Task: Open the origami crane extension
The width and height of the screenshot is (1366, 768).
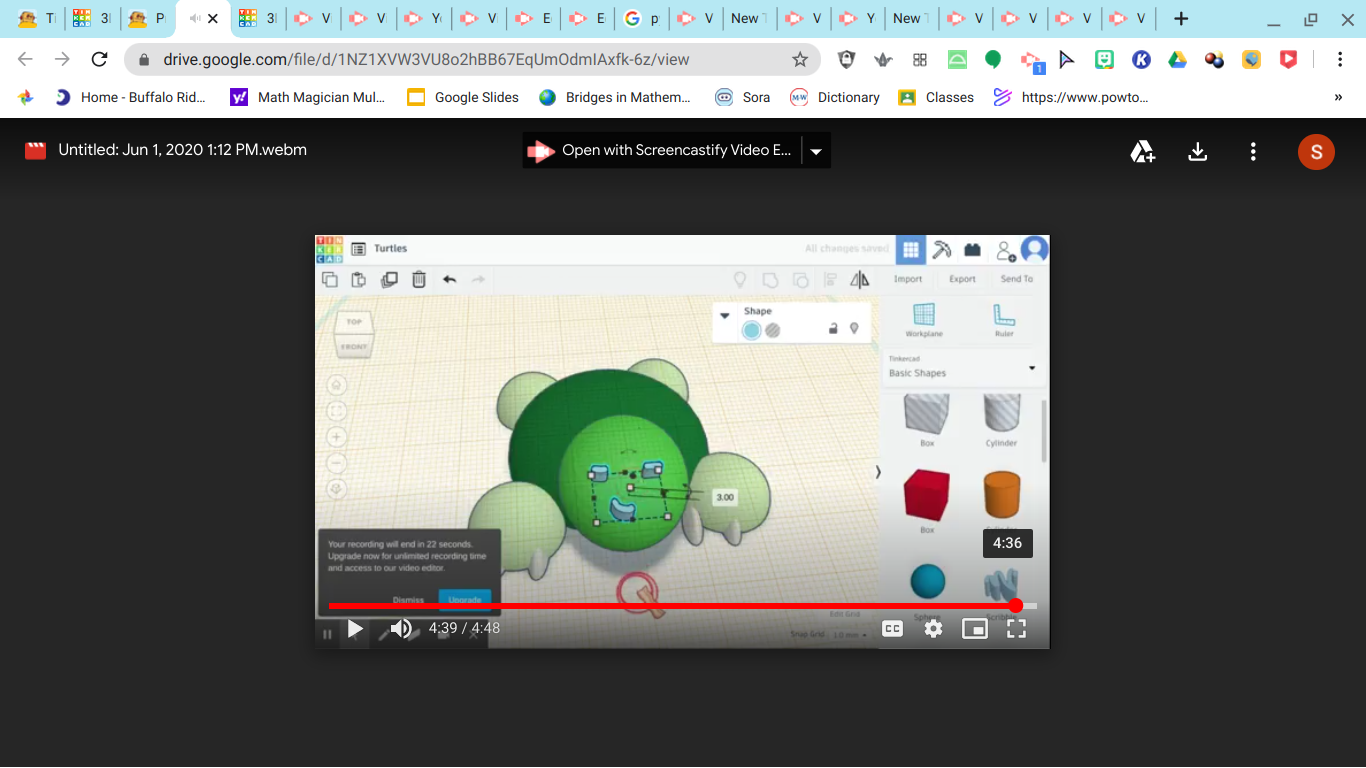Action: pos(883,60)
